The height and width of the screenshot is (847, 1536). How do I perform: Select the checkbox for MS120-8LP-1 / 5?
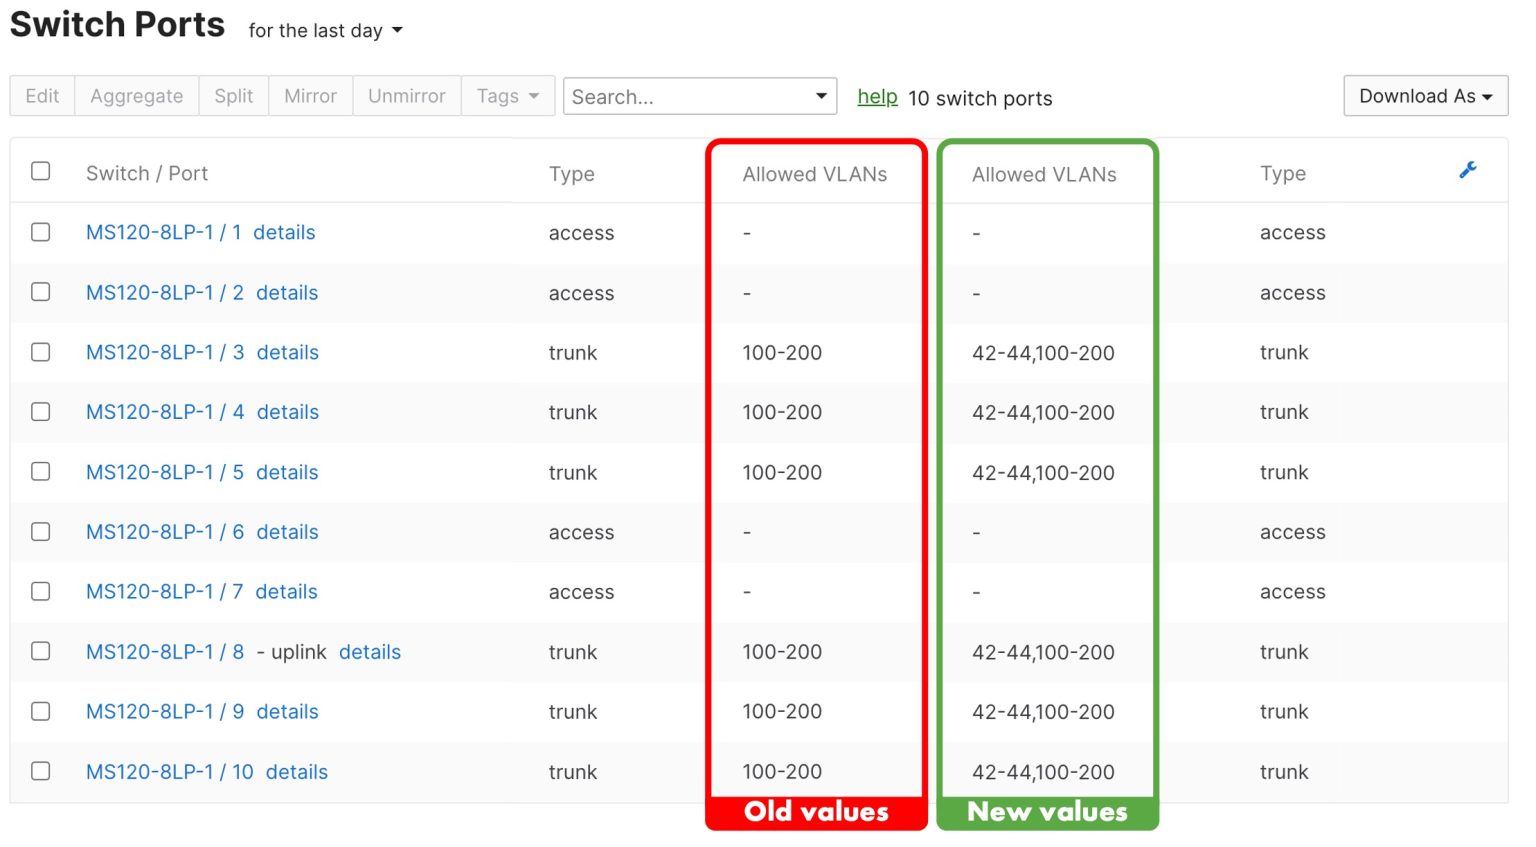tap(40, 471)
